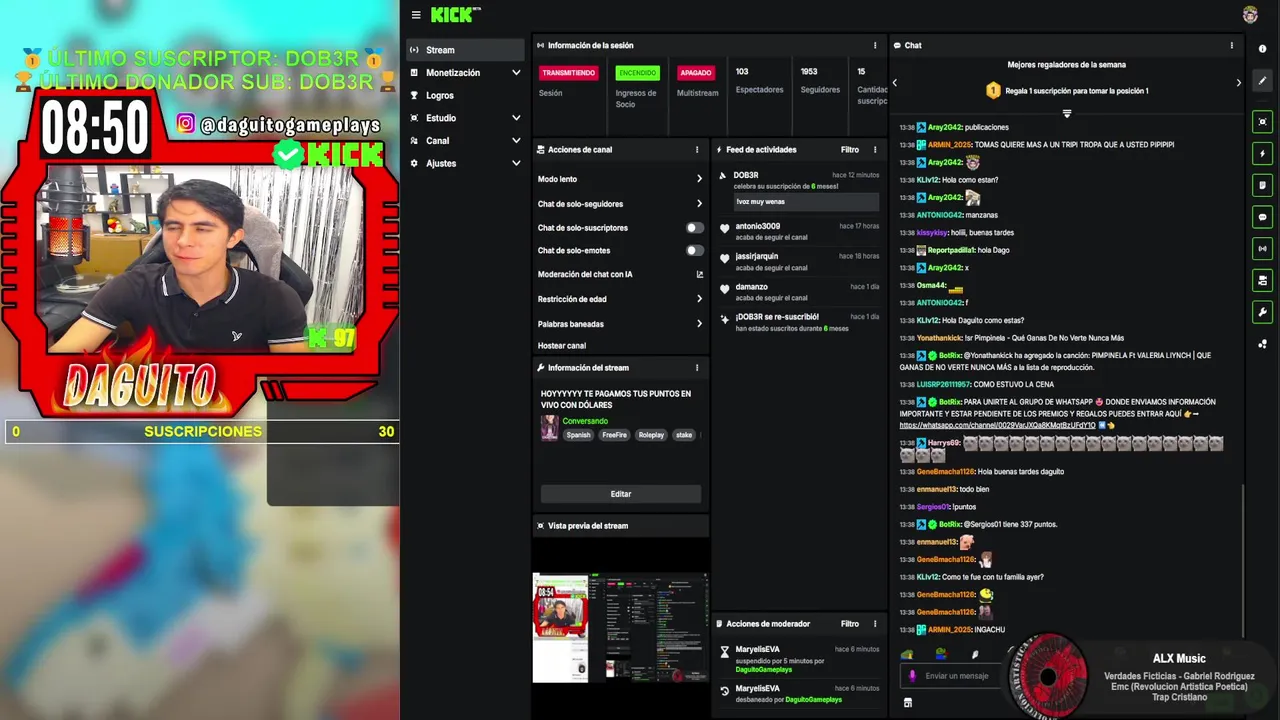The image size is (1280, 720).
Task: Click Filtro in Feed de actividades
Action: [x=850, y=150]
